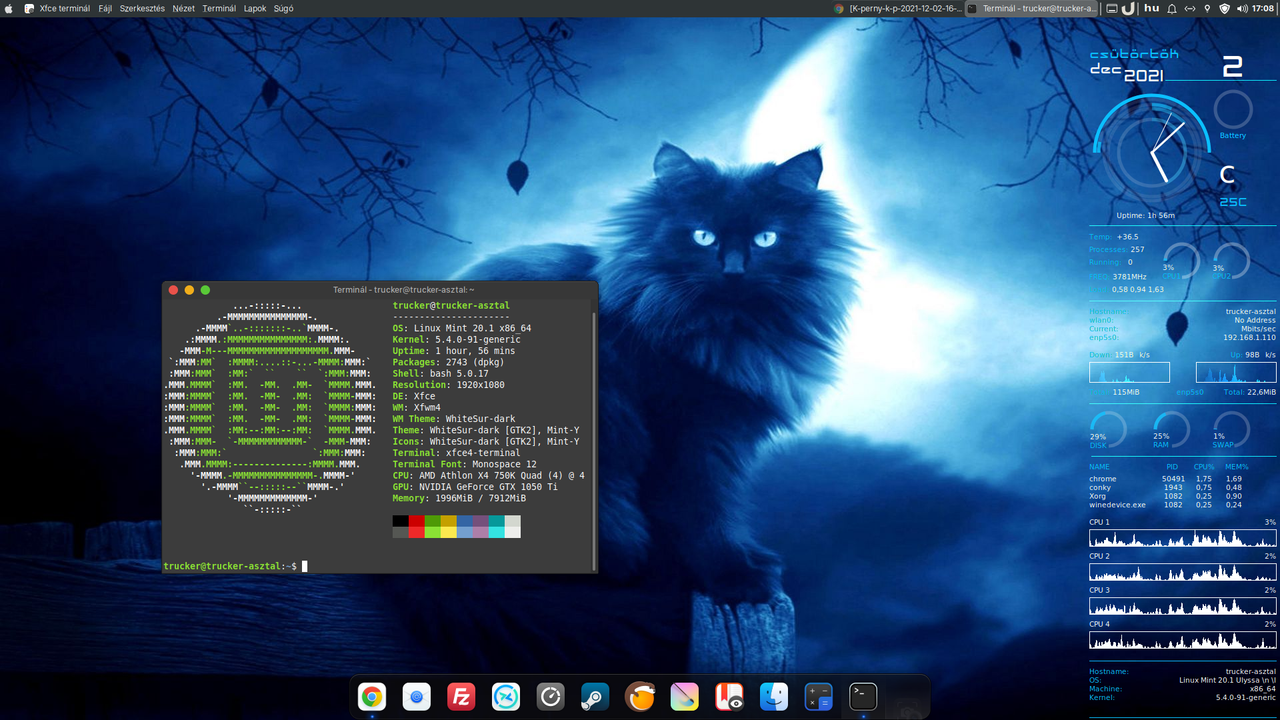Open the calculator from the dock
Viewport: 1280px width, 720px height.
click(x=818, y=697)
